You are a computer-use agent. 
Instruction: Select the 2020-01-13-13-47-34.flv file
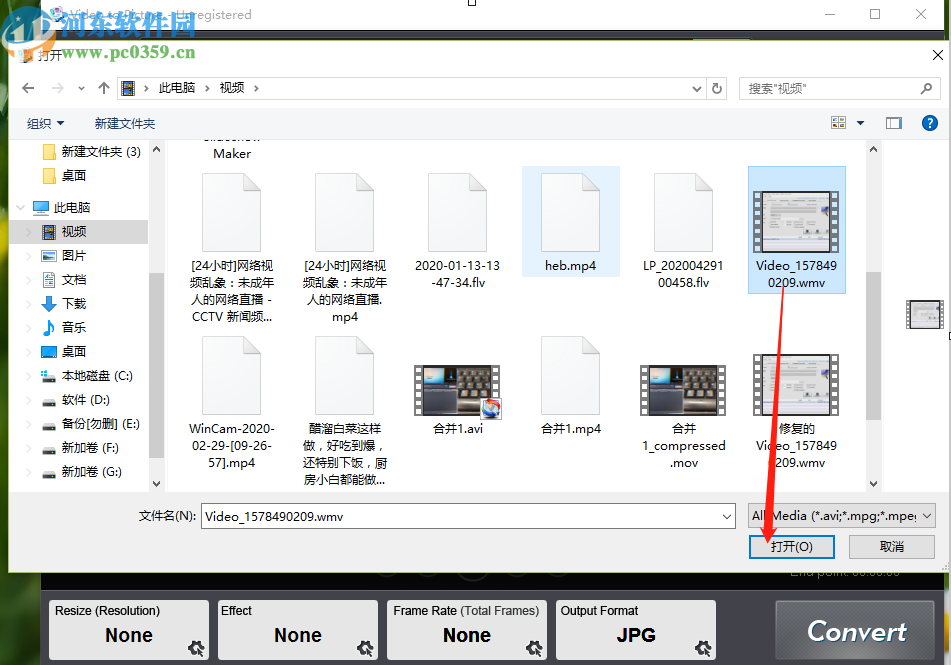coord(457,231)
